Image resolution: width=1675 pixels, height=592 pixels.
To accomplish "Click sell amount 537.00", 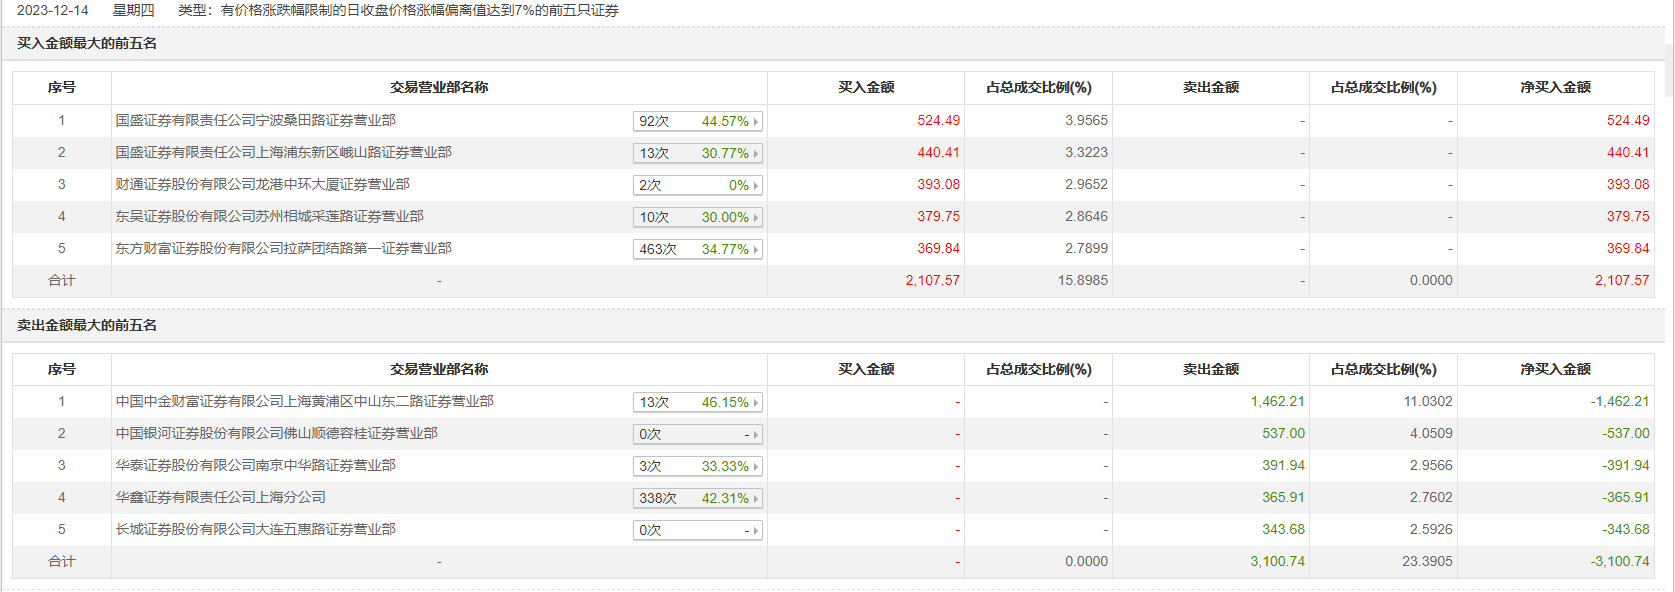I will point(1283,433).
